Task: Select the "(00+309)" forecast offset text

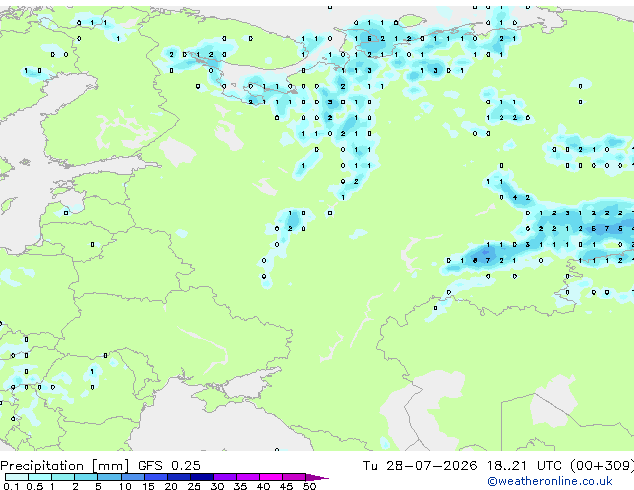Action: [x=602, y=466]
